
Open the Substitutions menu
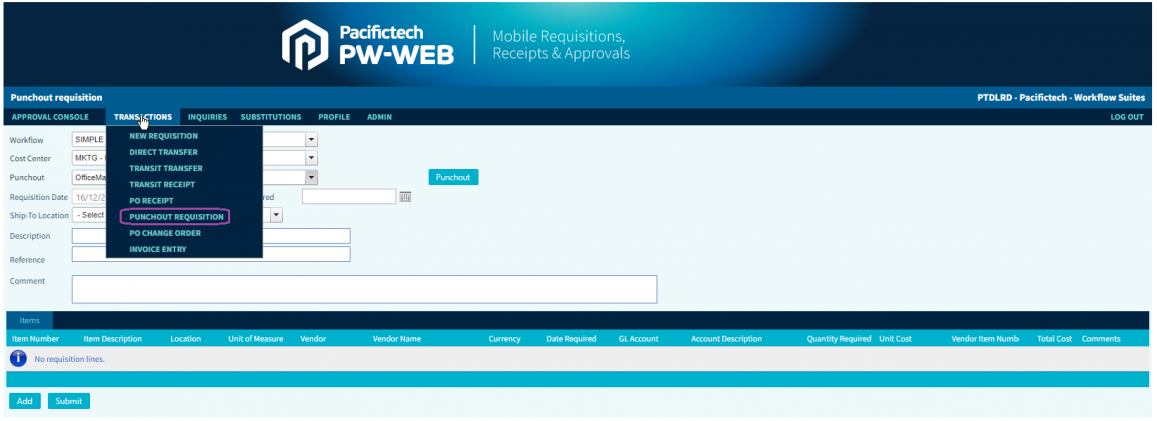tap(271, 117)
